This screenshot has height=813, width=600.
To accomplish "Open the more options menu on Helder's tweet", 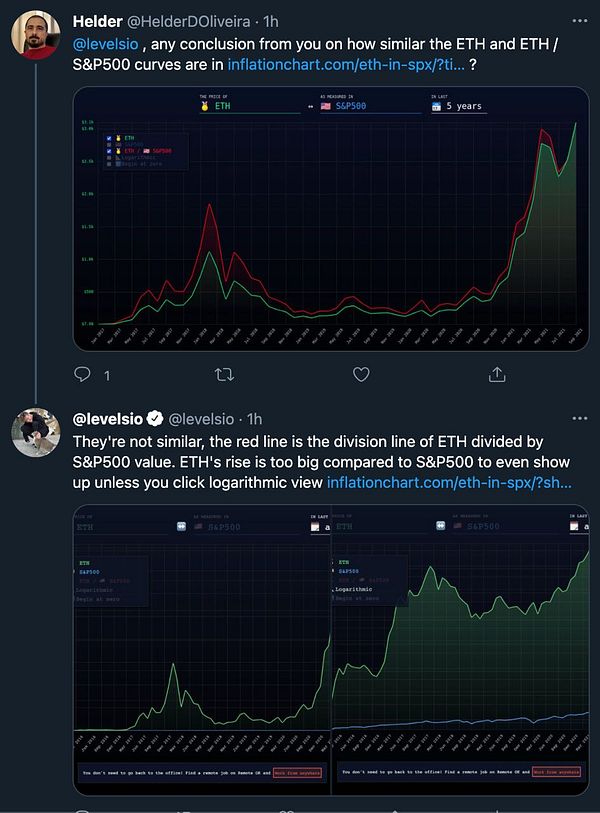I will (x=579, y=21).
